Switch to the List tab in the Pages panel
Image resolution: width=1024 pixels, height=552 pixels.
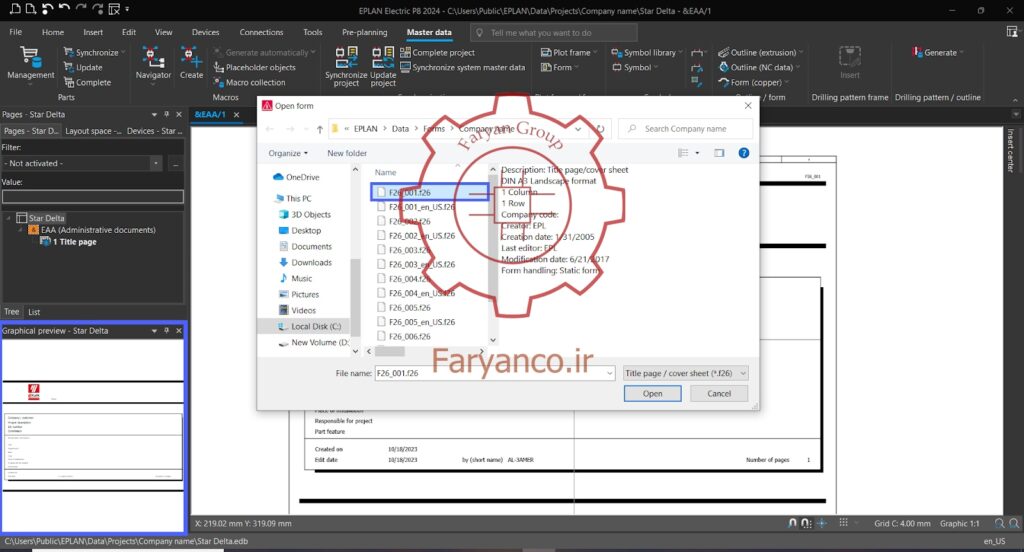[34, 312]
